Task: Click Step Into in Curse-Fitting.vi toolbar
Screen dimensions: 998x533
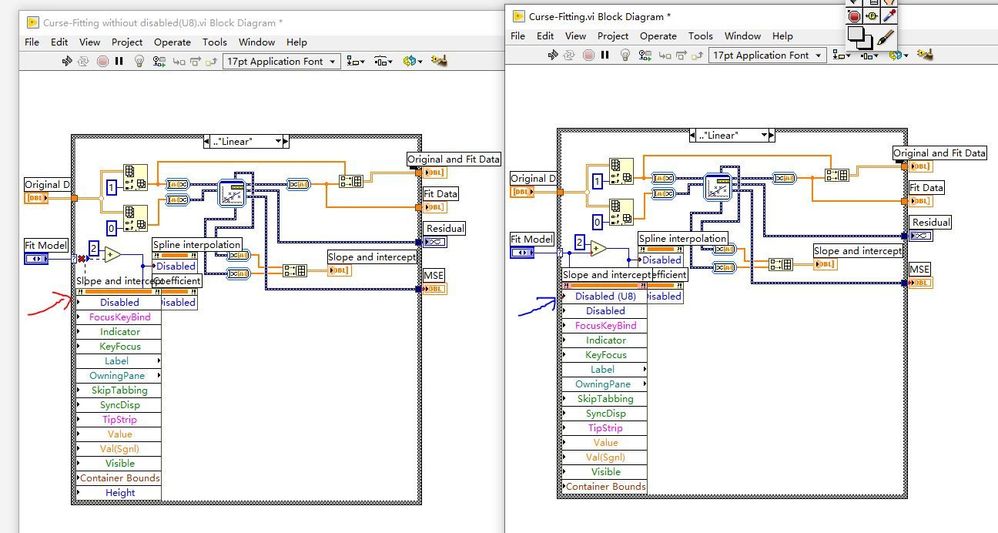Action: pyautogui.click(x=664, y=55)
